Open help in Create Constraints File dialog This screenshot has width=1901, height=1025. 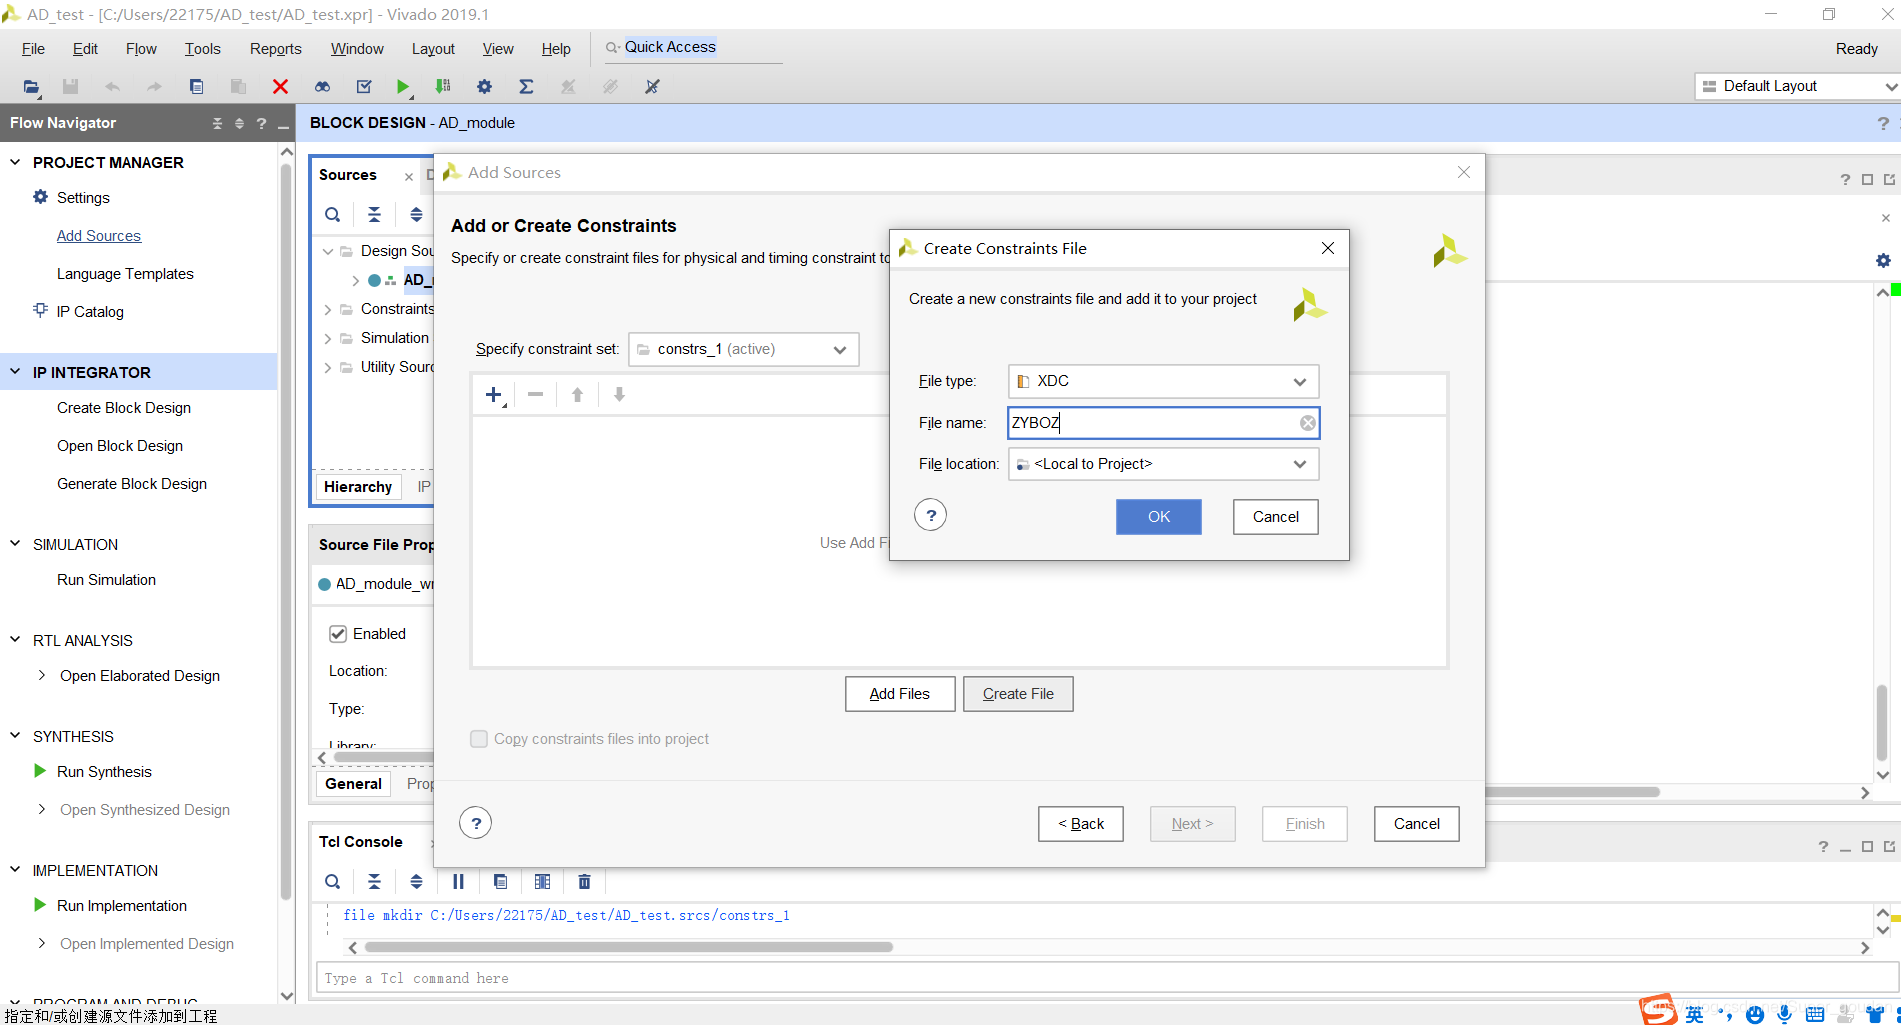931,515
